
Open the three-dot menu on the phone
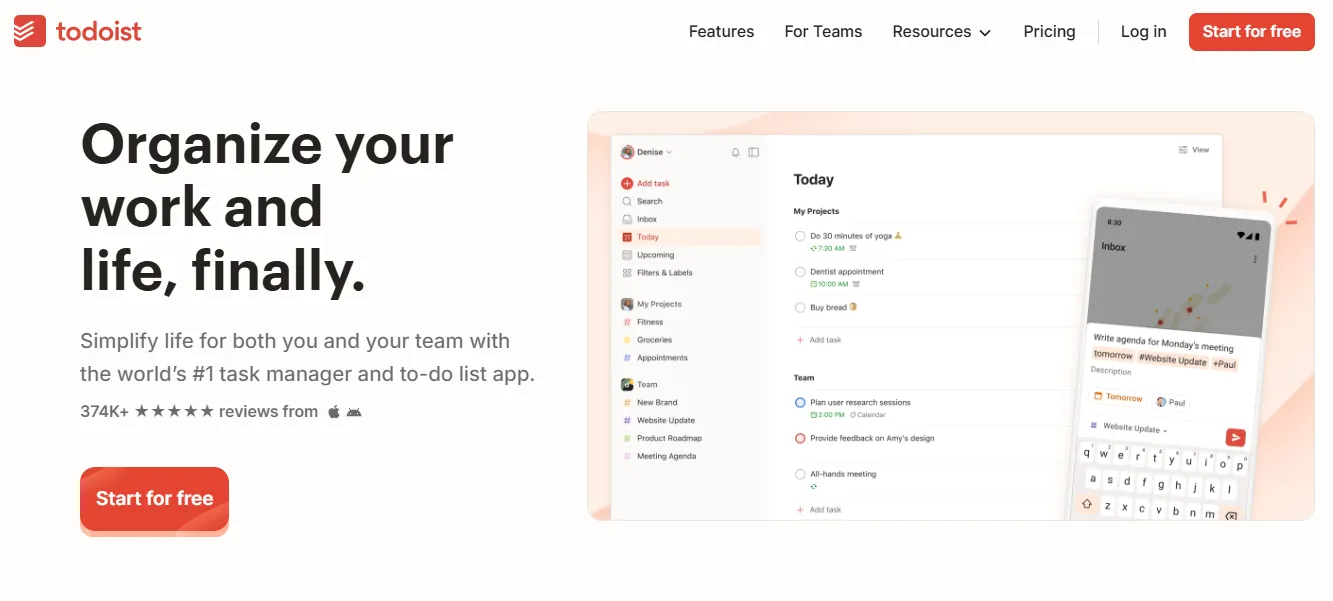coord(1255,259)
